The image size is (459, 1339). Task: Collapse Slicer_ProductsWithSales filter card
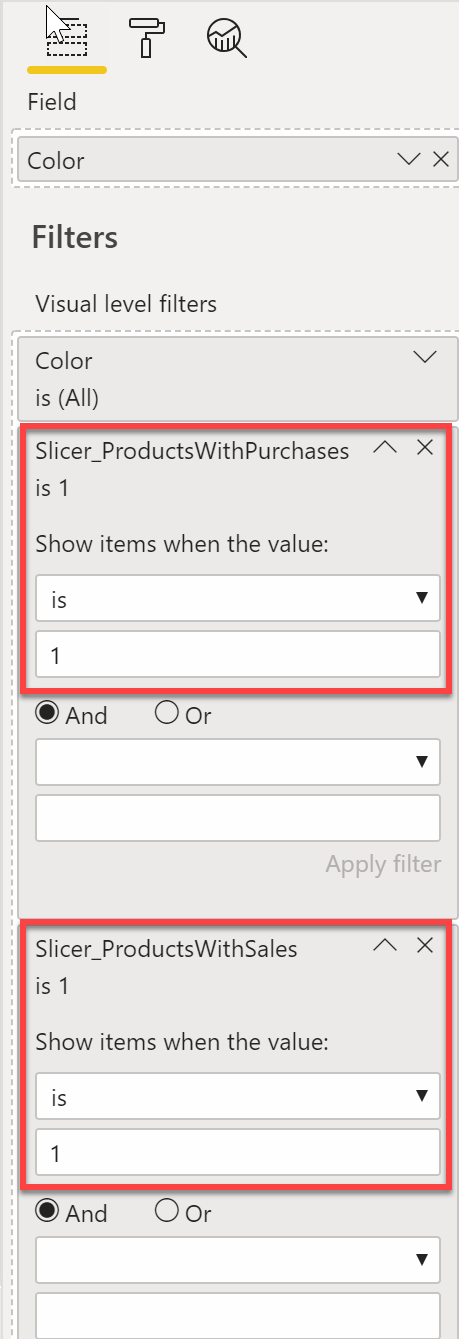coord(385,945)
